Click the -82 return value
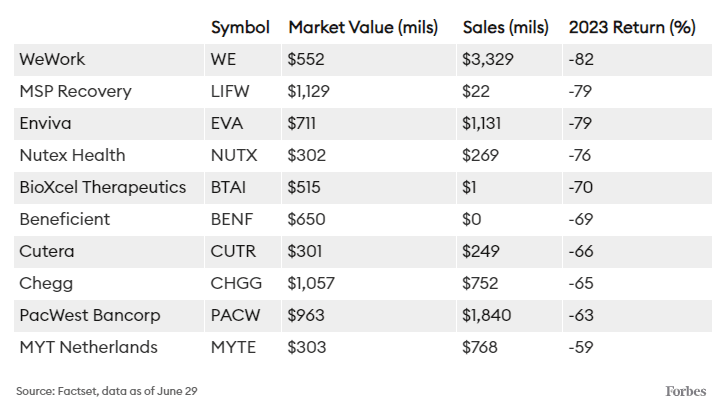The width and height of the screenshot is (720, 410). click(x=582, y=59)
